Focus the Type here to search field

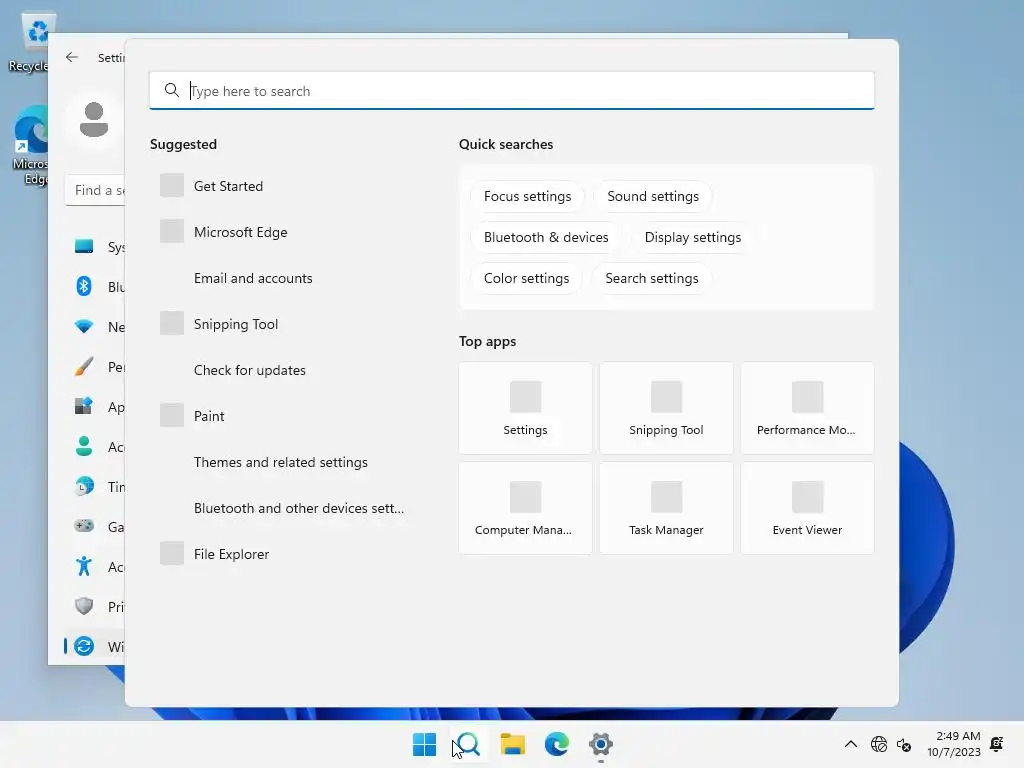pyautogui.click(x=512, y=91)
